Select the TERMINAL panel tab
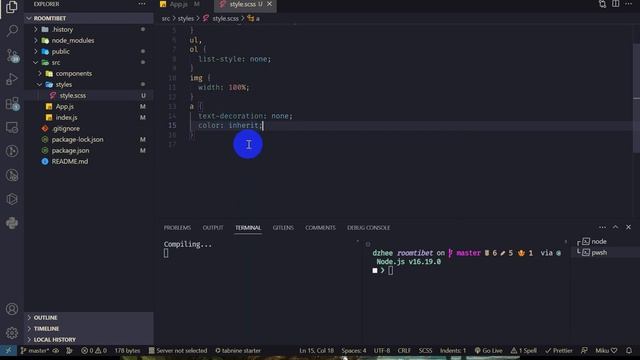640x360 pixels. click(248, 227)
